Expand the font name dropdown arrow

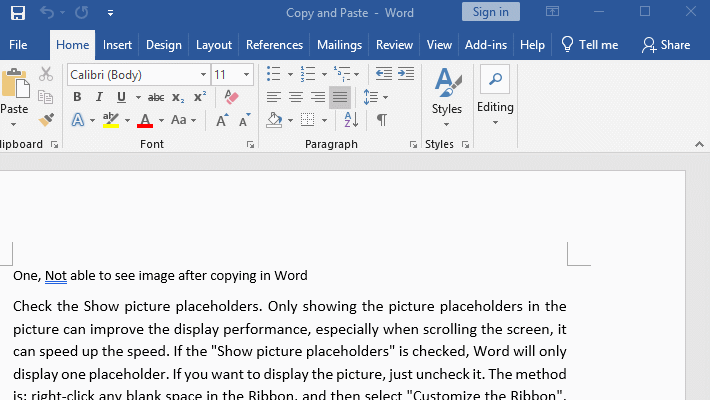point(203,75)
